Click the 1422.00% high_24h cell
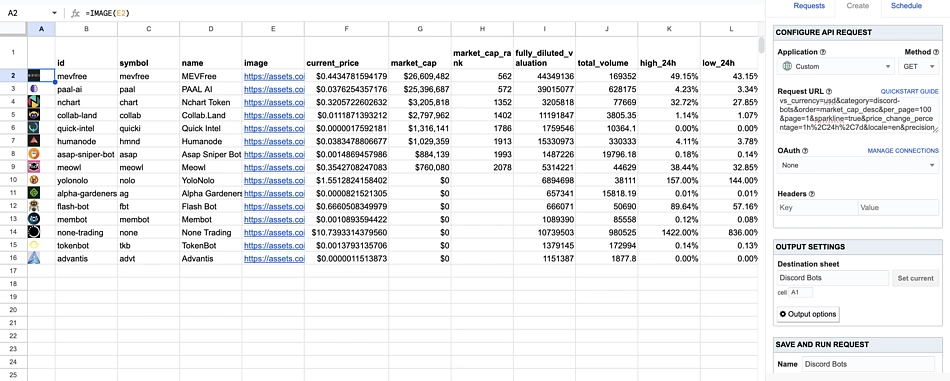Image resolution: width=950 pixels, height=381 pixels. [669, 232]
